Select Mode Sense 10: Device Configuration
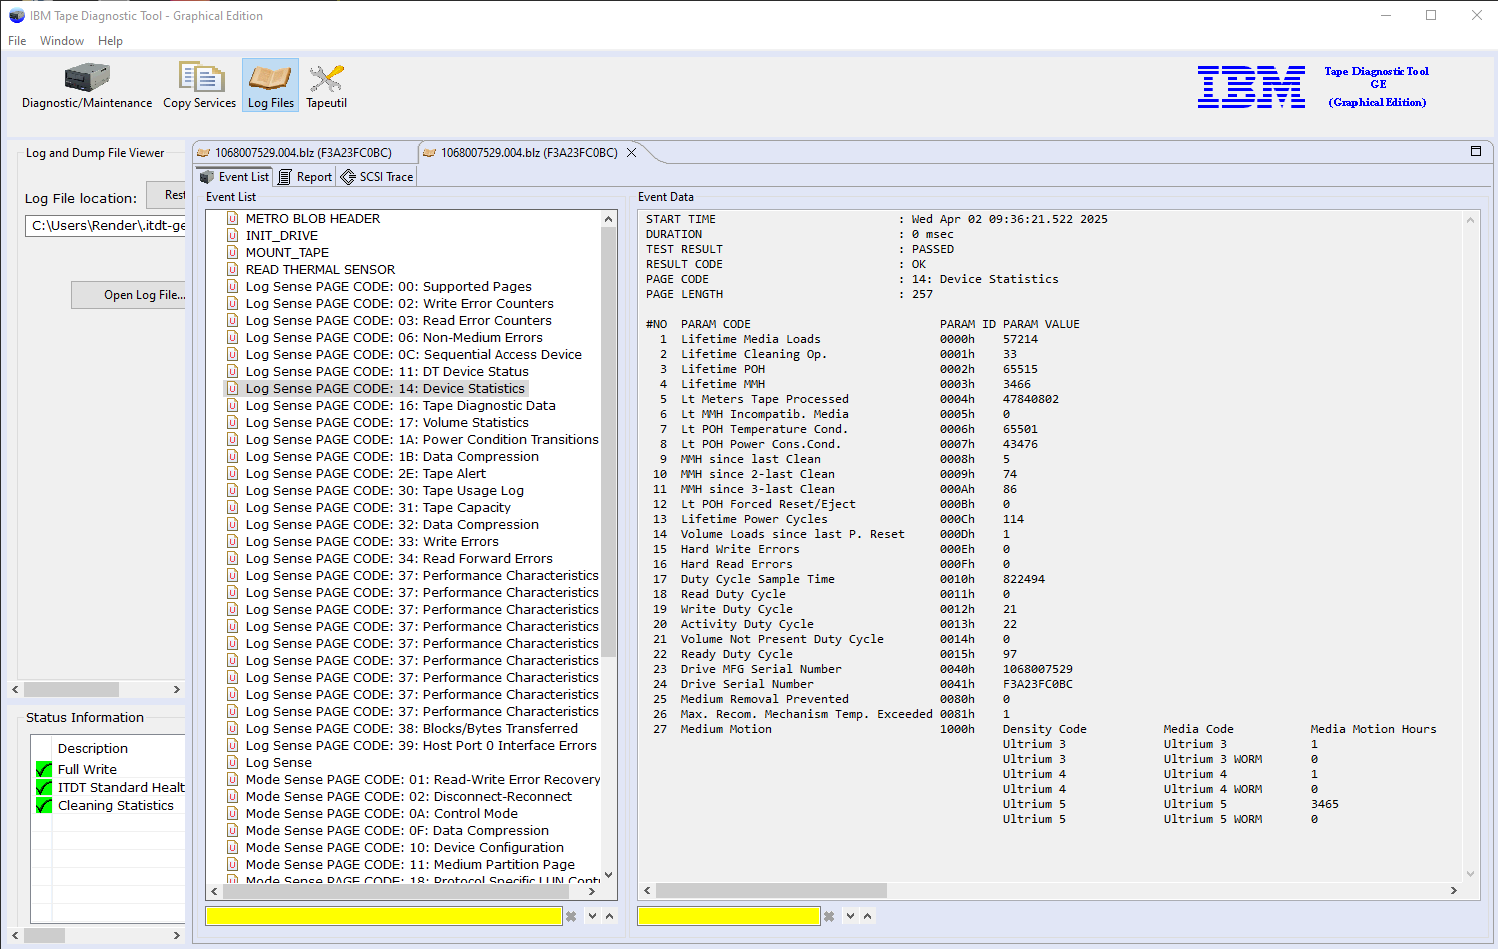 point(405,847)
